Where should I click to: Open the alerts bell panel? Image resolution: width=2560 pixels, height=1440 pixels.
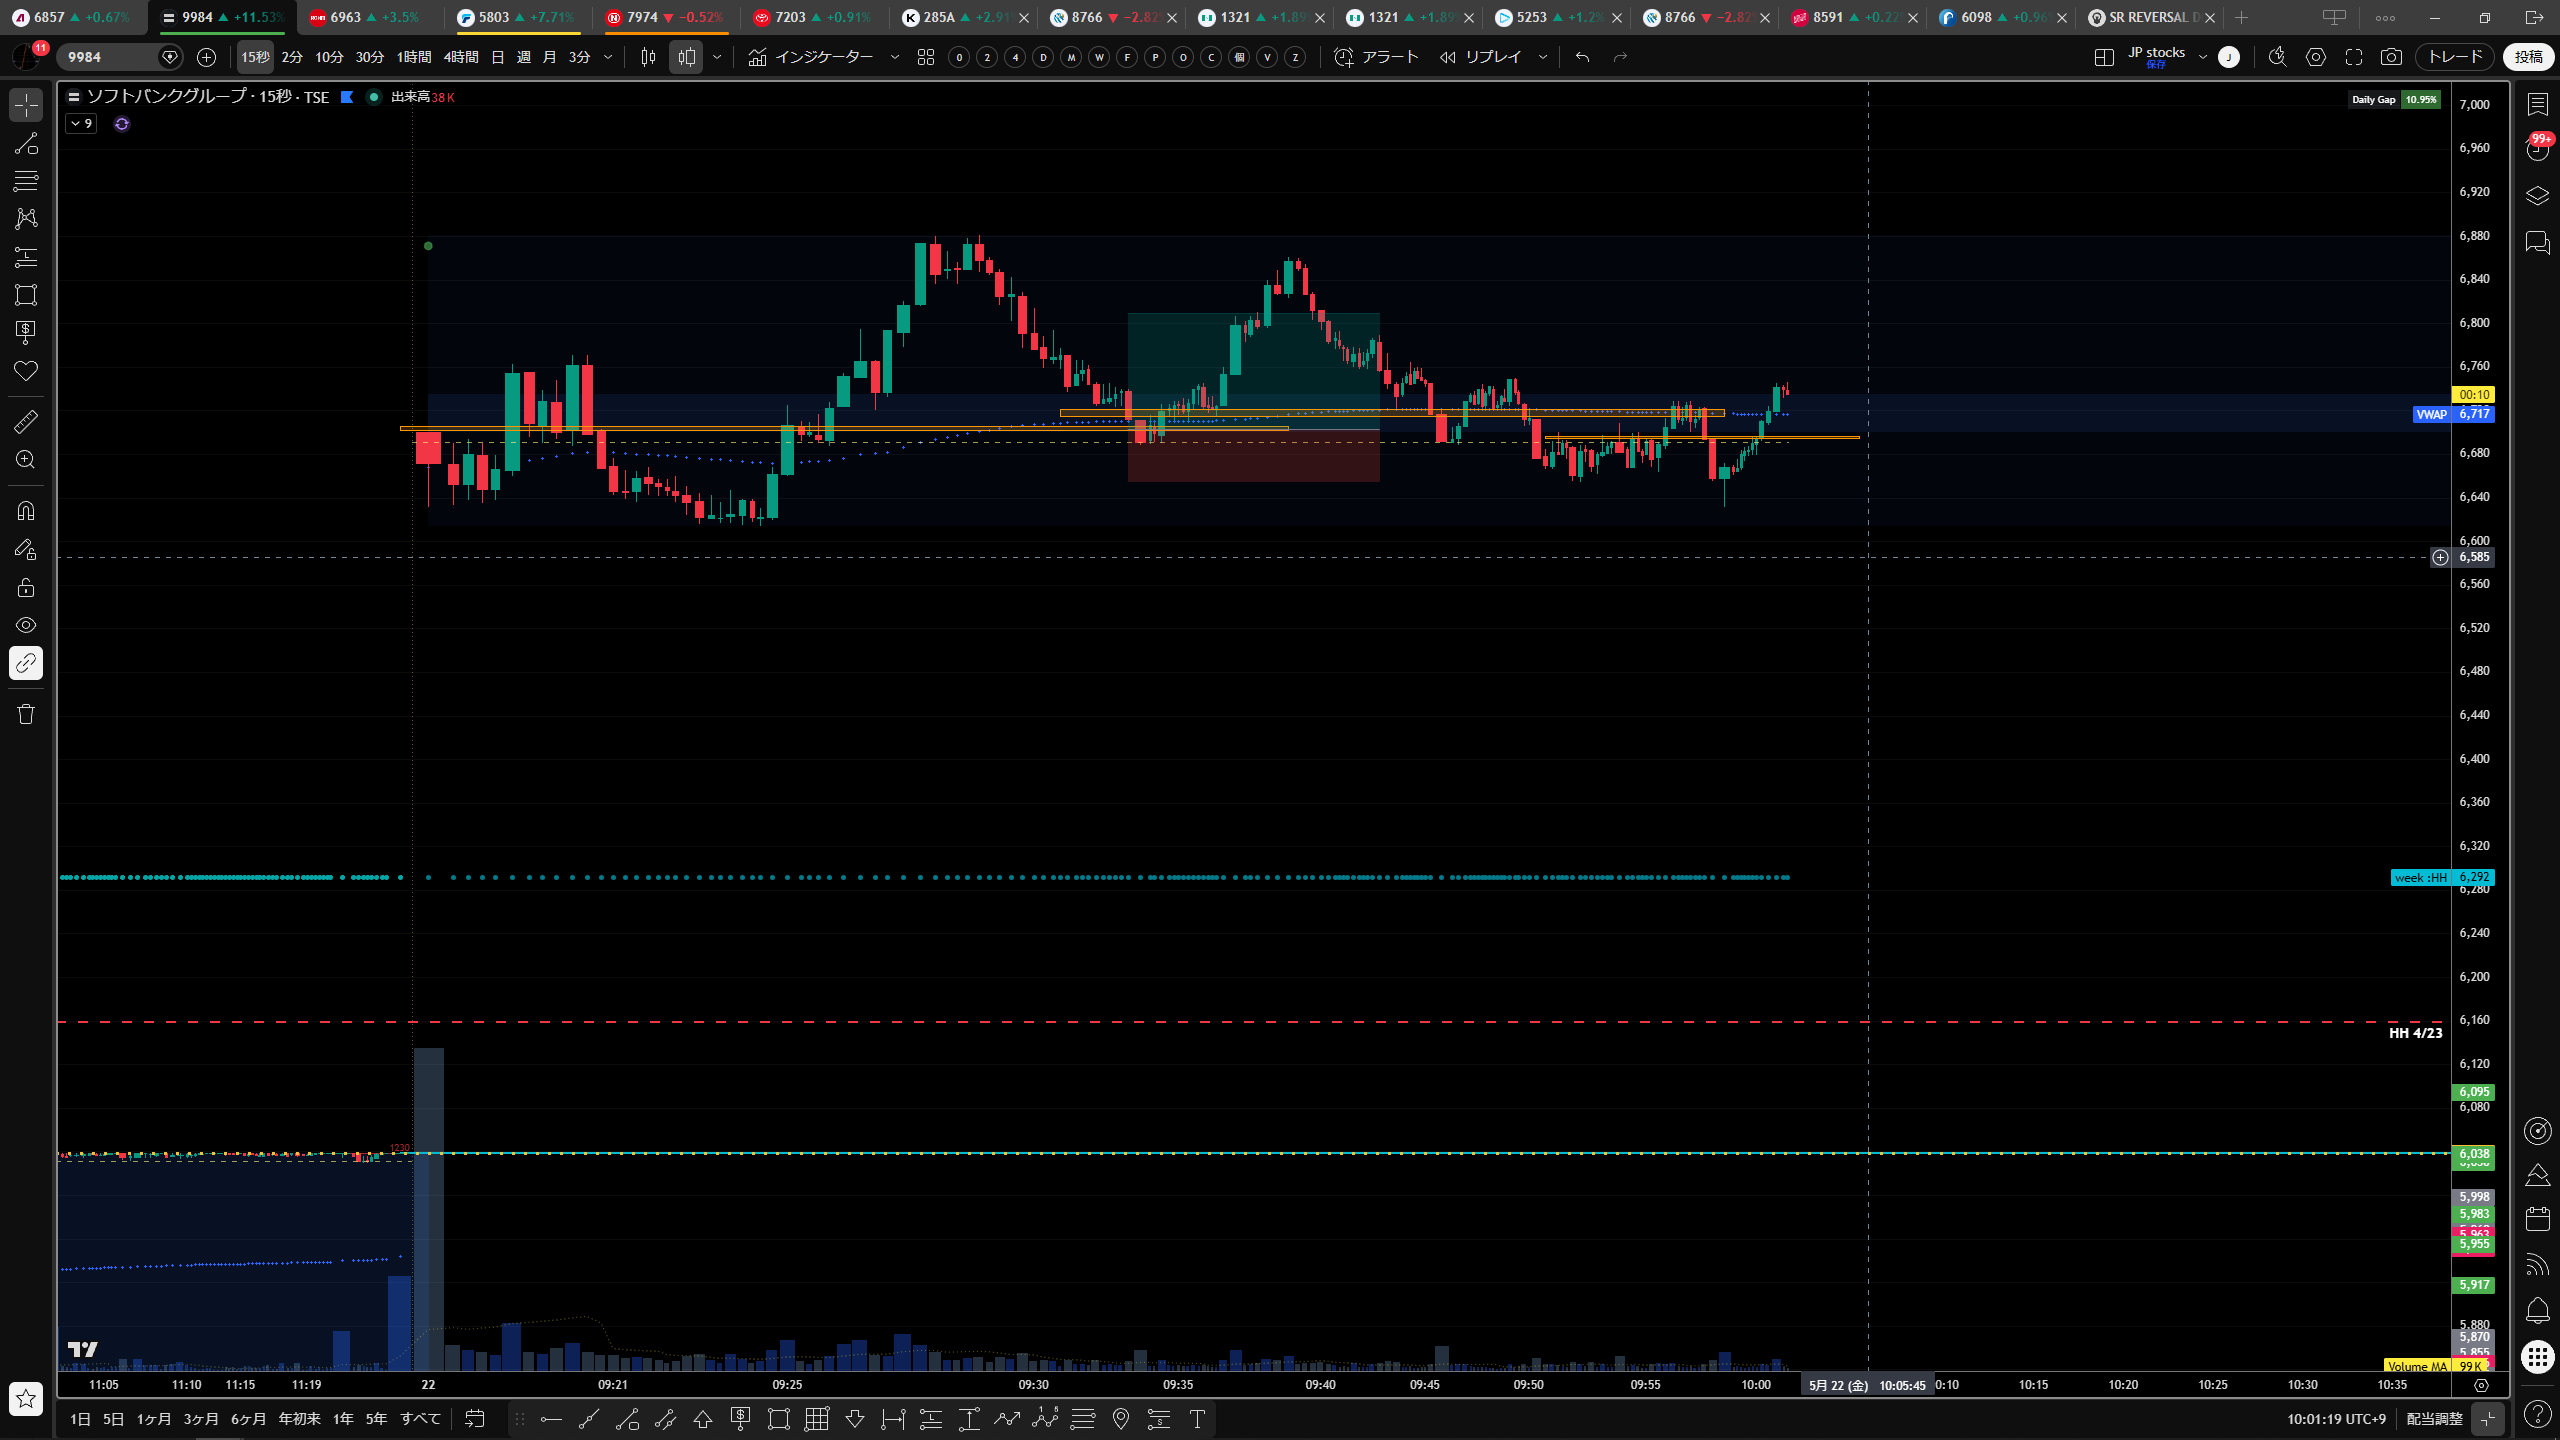pyautogui.click(x=2538, y=1311)
